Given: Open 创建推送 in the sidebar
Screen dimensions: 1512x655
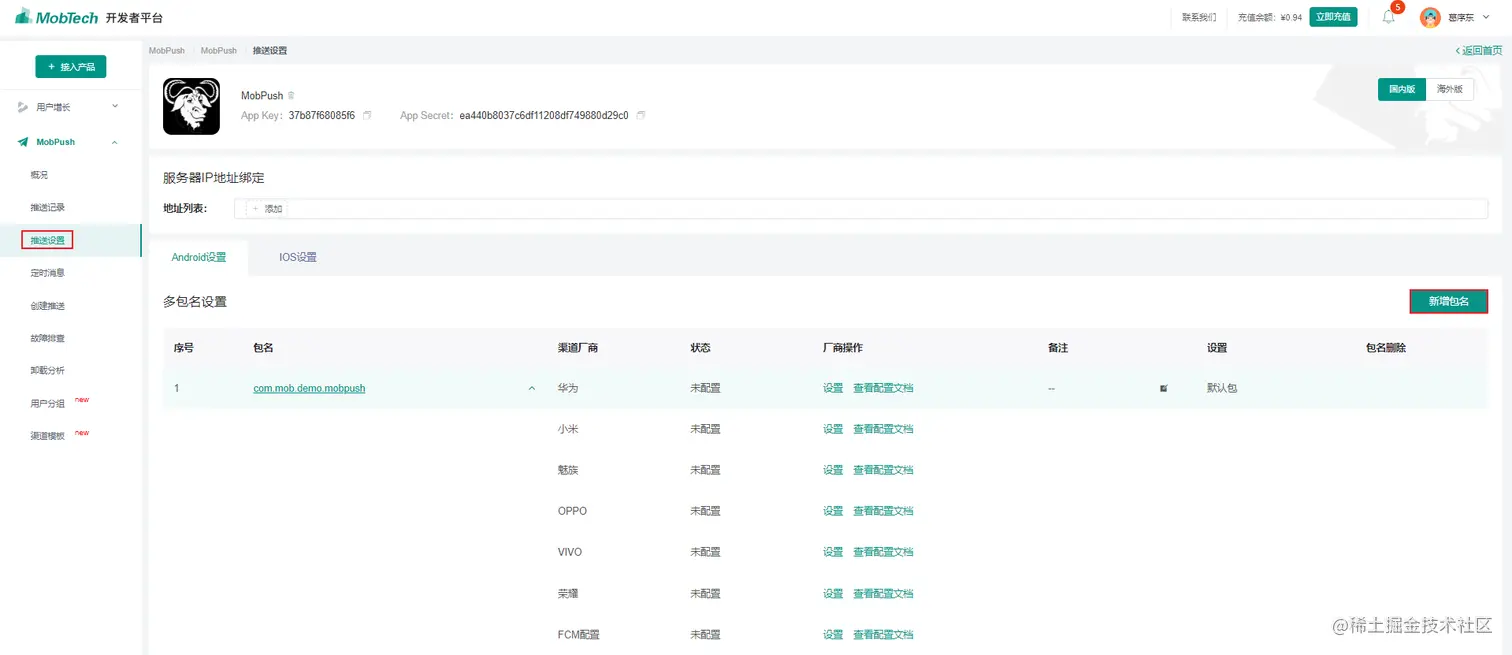Looking at the screenshot, I should pyautogui.click(x=47, y=305).
